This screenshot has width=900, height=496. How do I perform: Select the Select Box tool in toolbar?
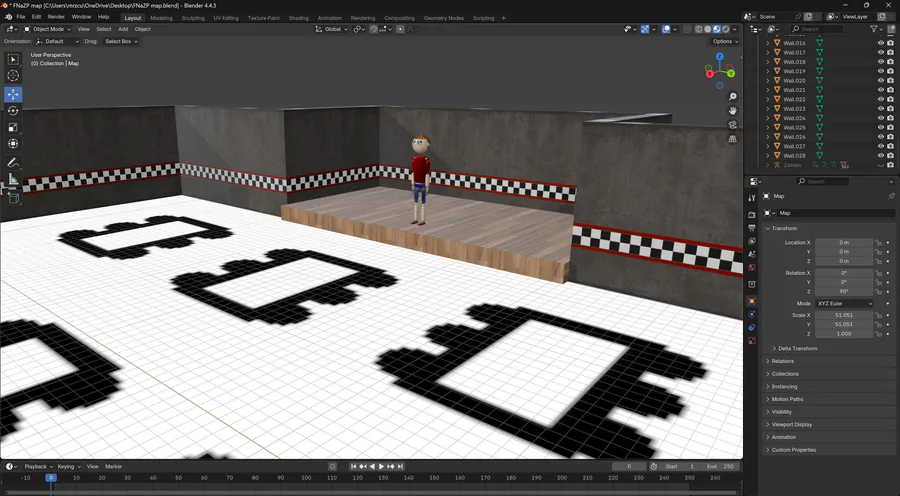pyautogui.click(x=13, y=60)
